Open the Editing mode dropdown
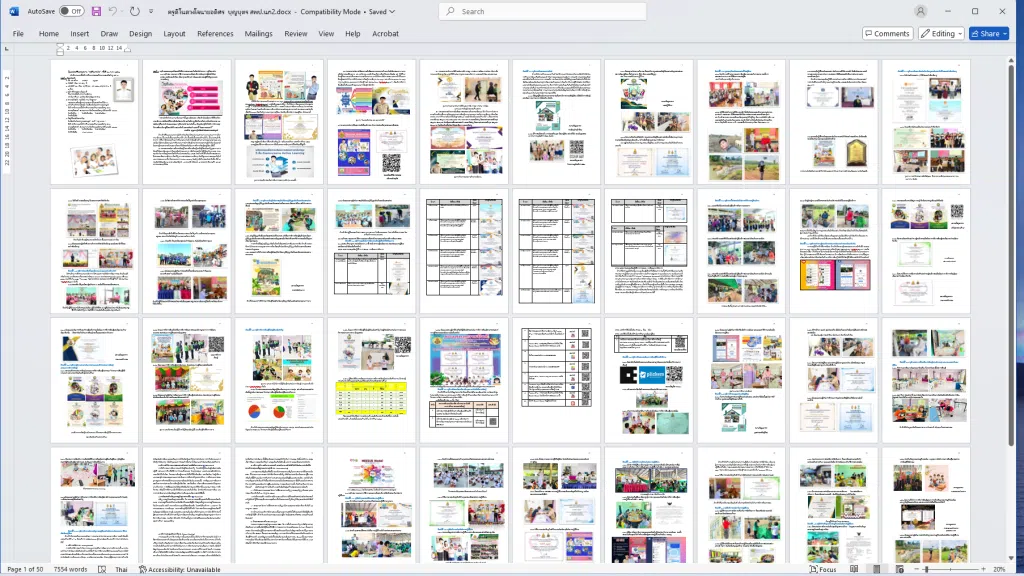 click(941, 33)
